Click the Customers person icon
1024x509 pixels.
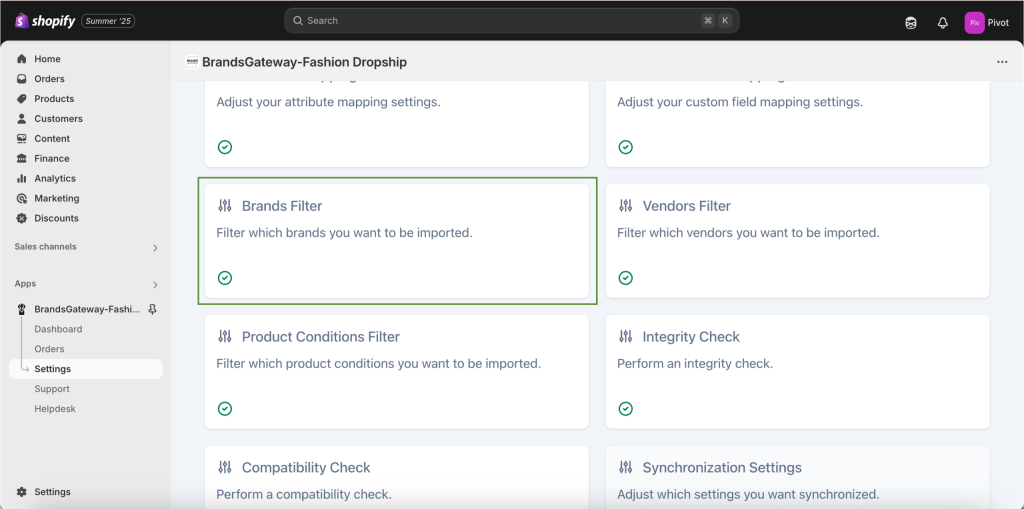coord(22,118)
